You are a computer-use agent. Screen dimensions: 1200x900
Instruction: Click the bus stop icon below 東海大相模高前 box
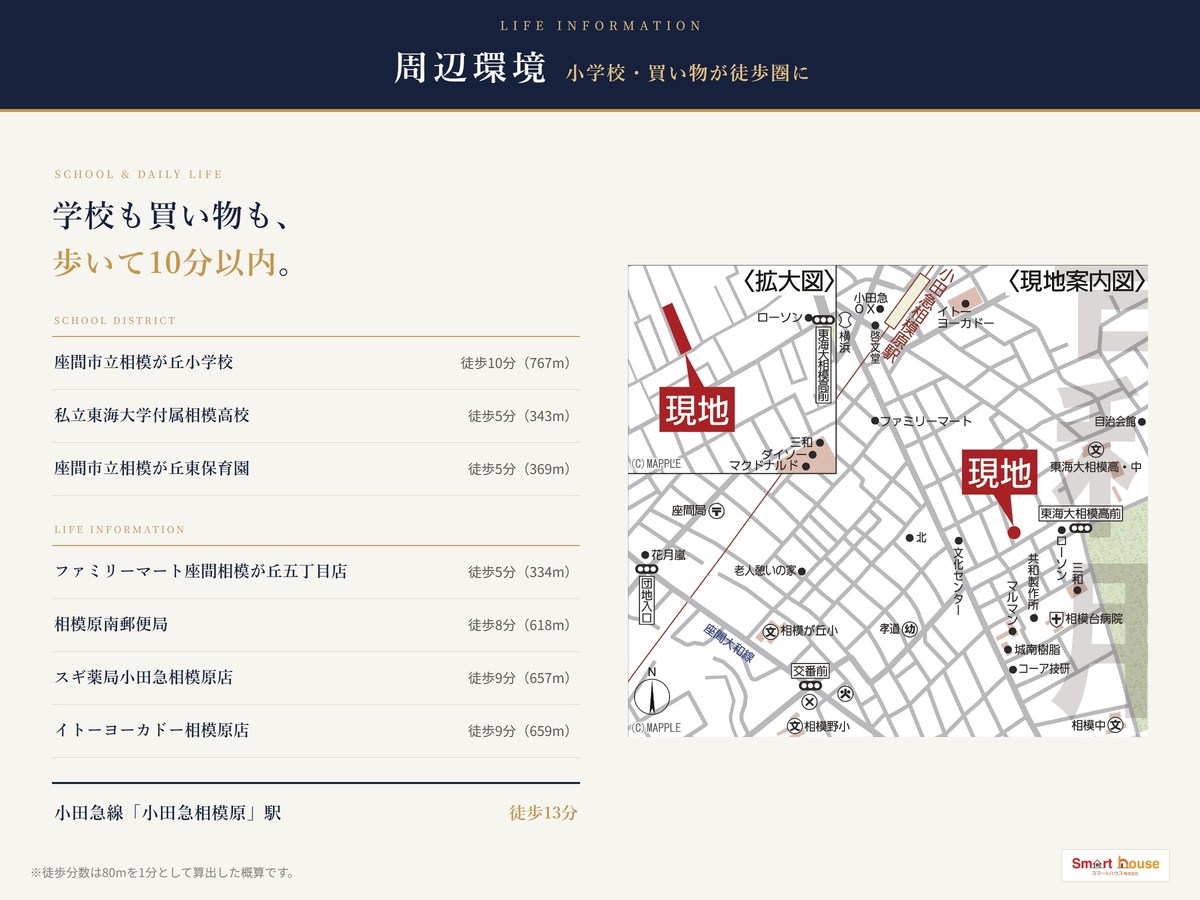tap(1080, 528)
